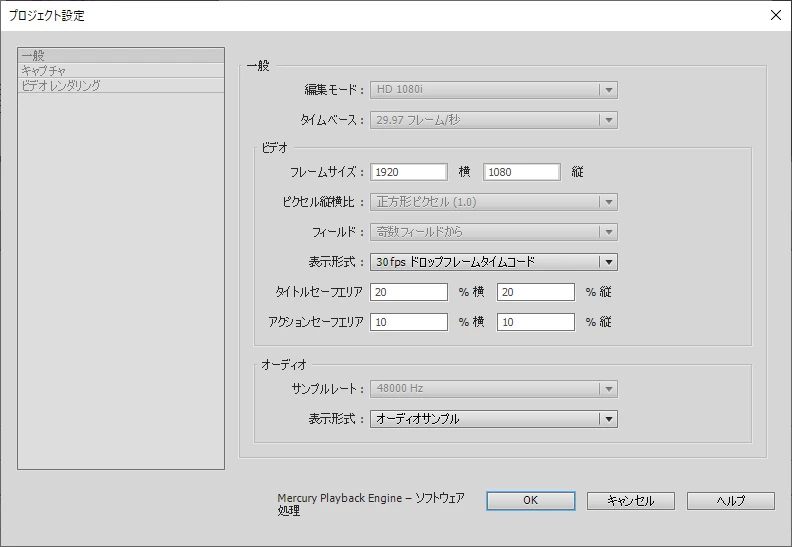Click the アクションセーフエリア label
The image size is (792, 547).
tap(316, 322)
